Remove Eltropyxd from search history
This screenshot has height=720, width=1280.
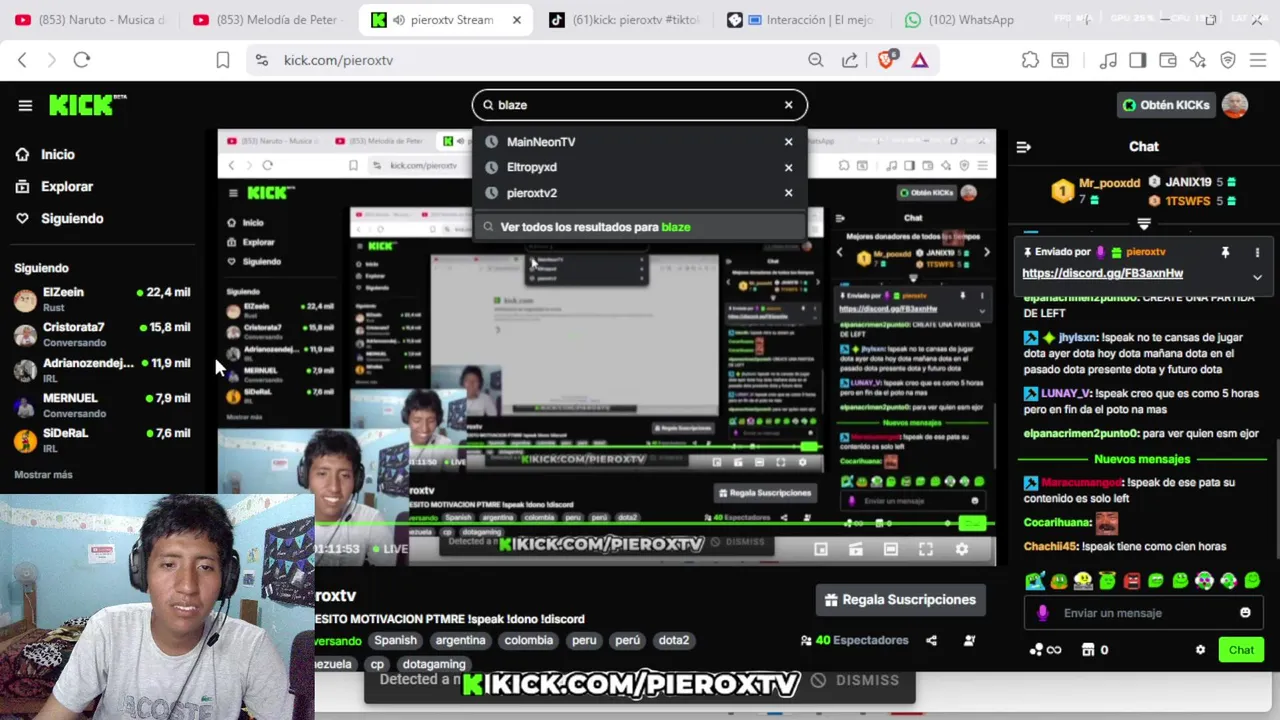coord(788,167)
